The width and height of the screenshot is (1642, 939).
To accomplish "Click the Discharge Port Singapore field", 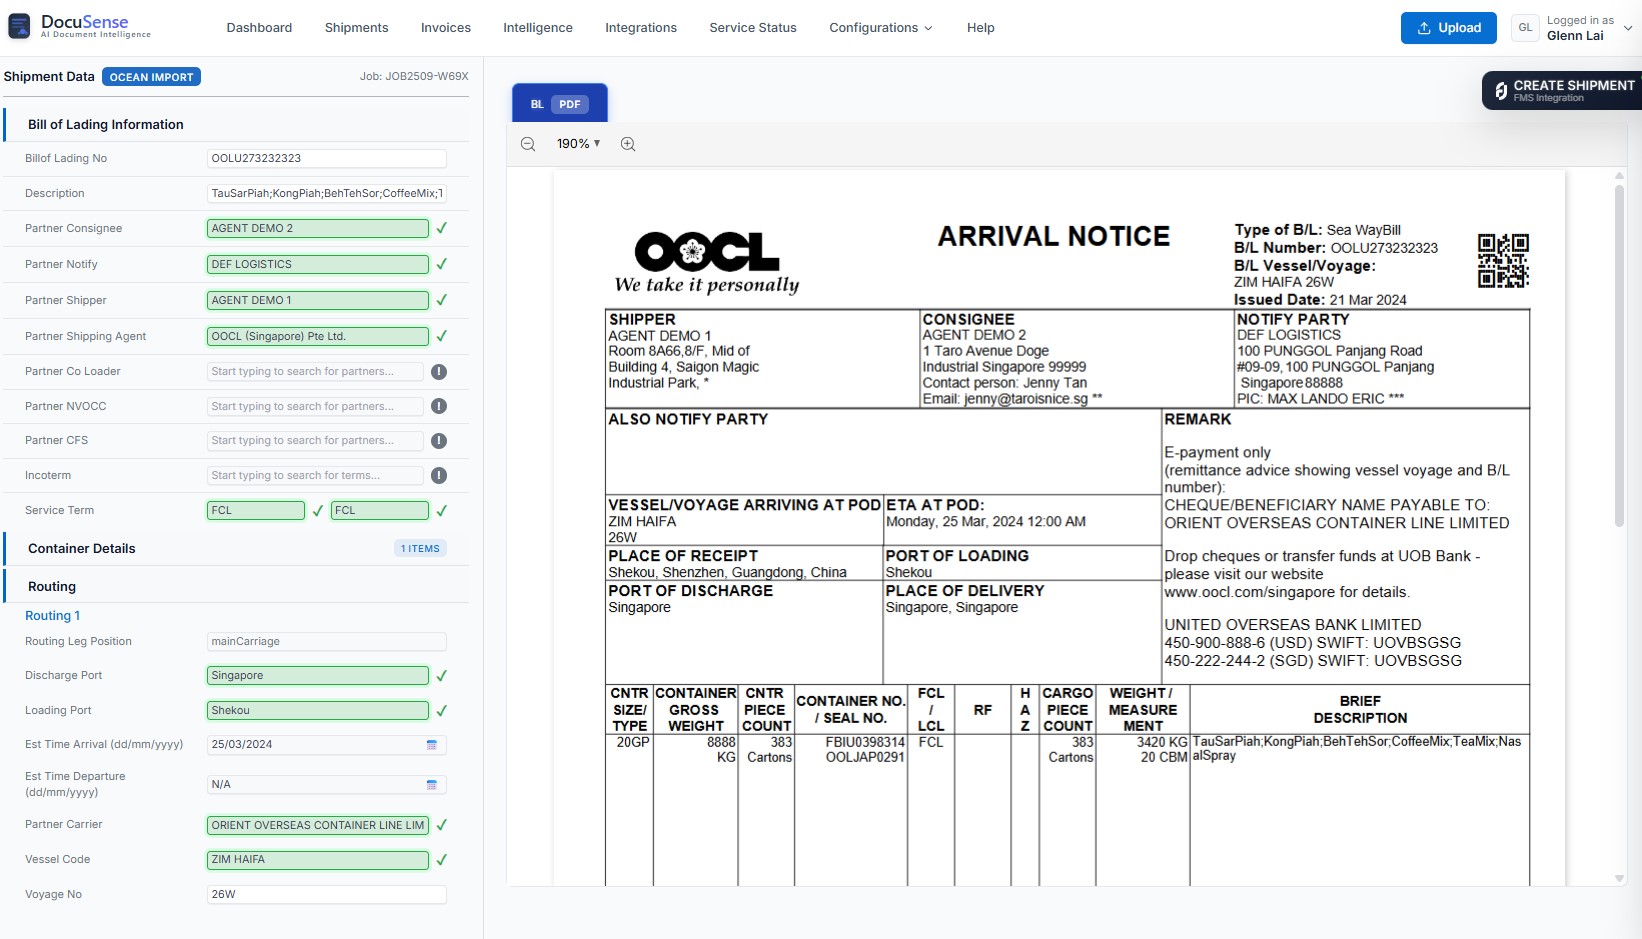I will tap(318, 676).
